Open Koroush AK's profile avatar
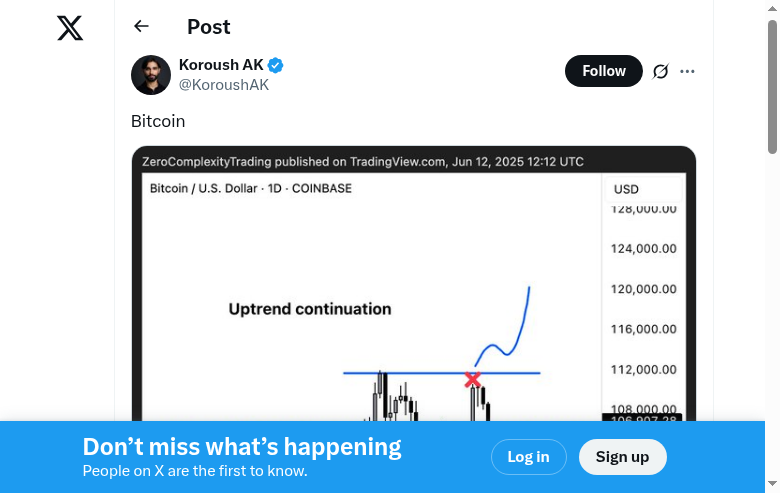780x493 pixels. pos(151,75)
